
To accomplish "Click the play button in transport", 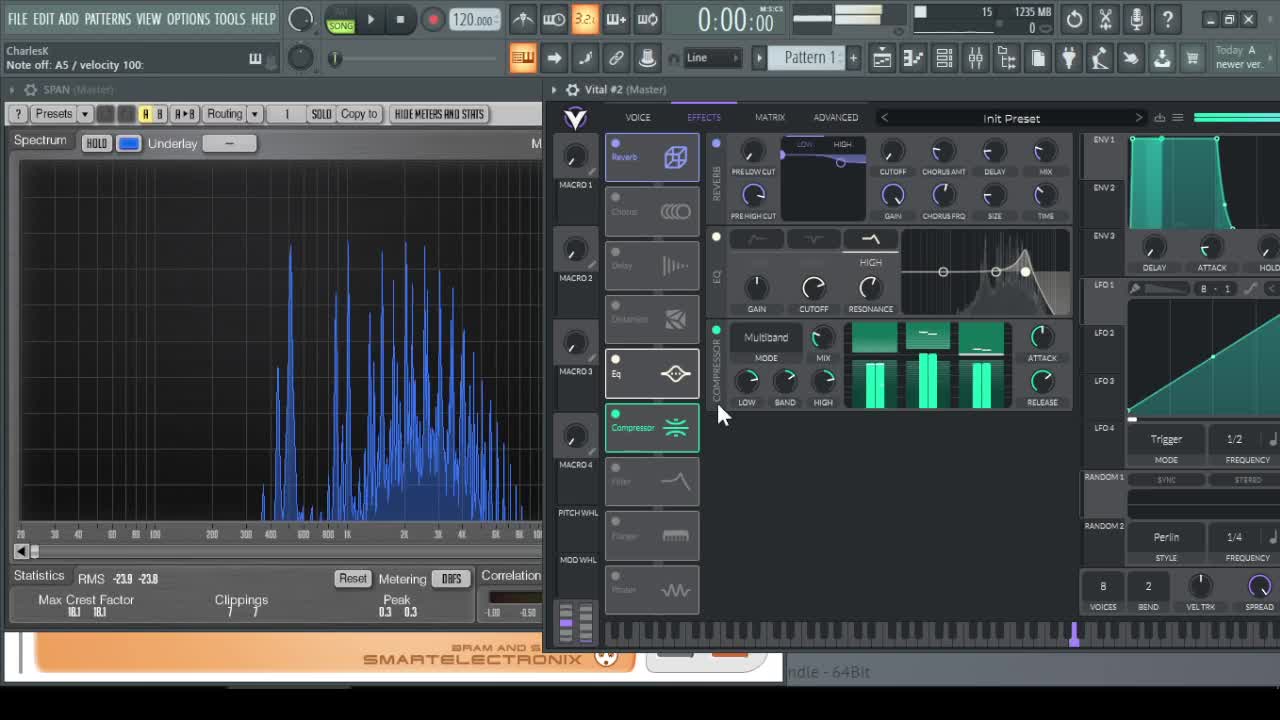I will [x=370, y=19].
